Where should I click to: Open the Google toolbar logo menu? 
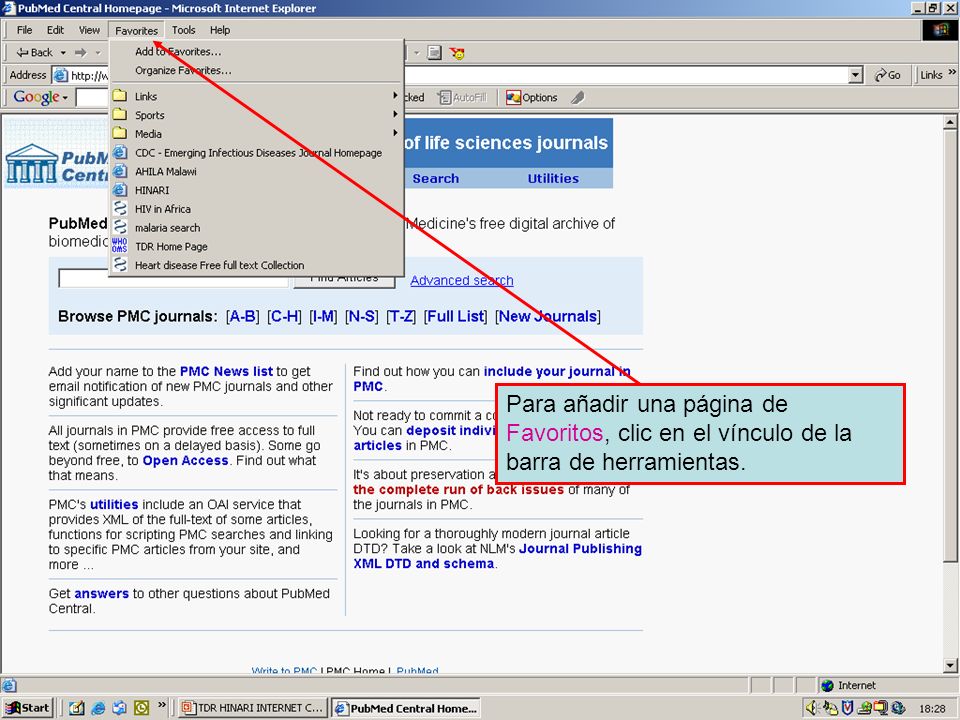coord(40,97)
